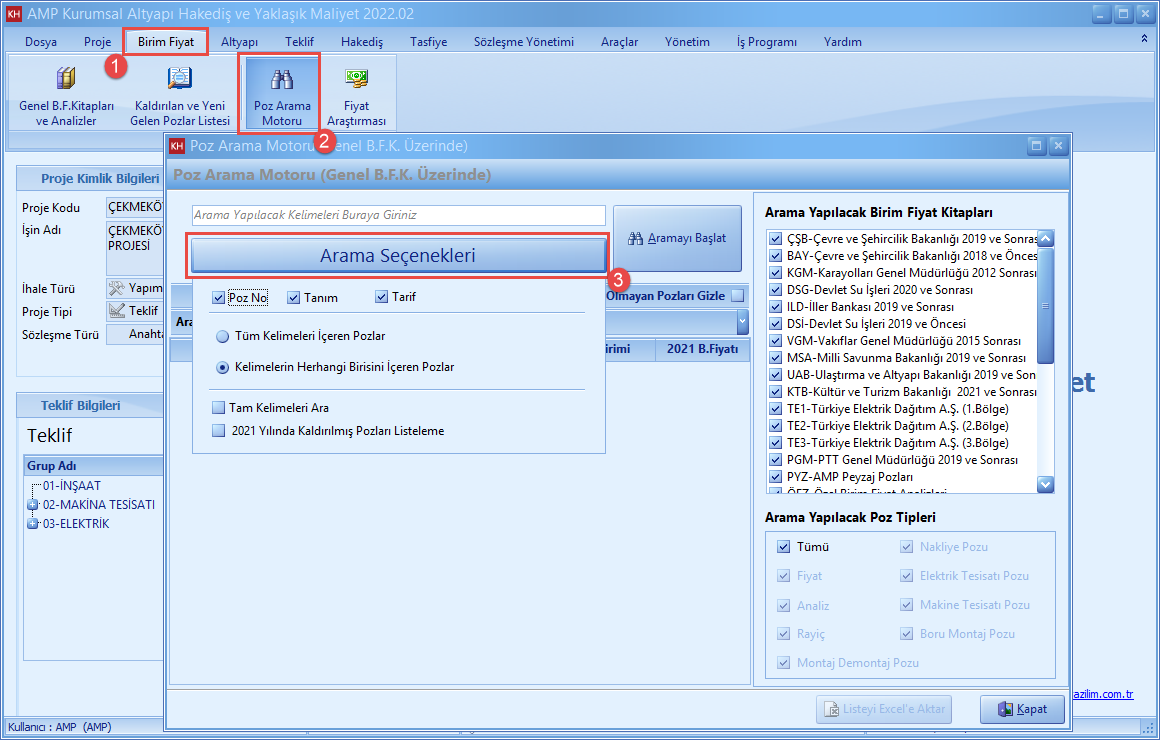Uncheck DSG-Devlet Su İşleri 2020 ve Sonrası

point(775,289)
